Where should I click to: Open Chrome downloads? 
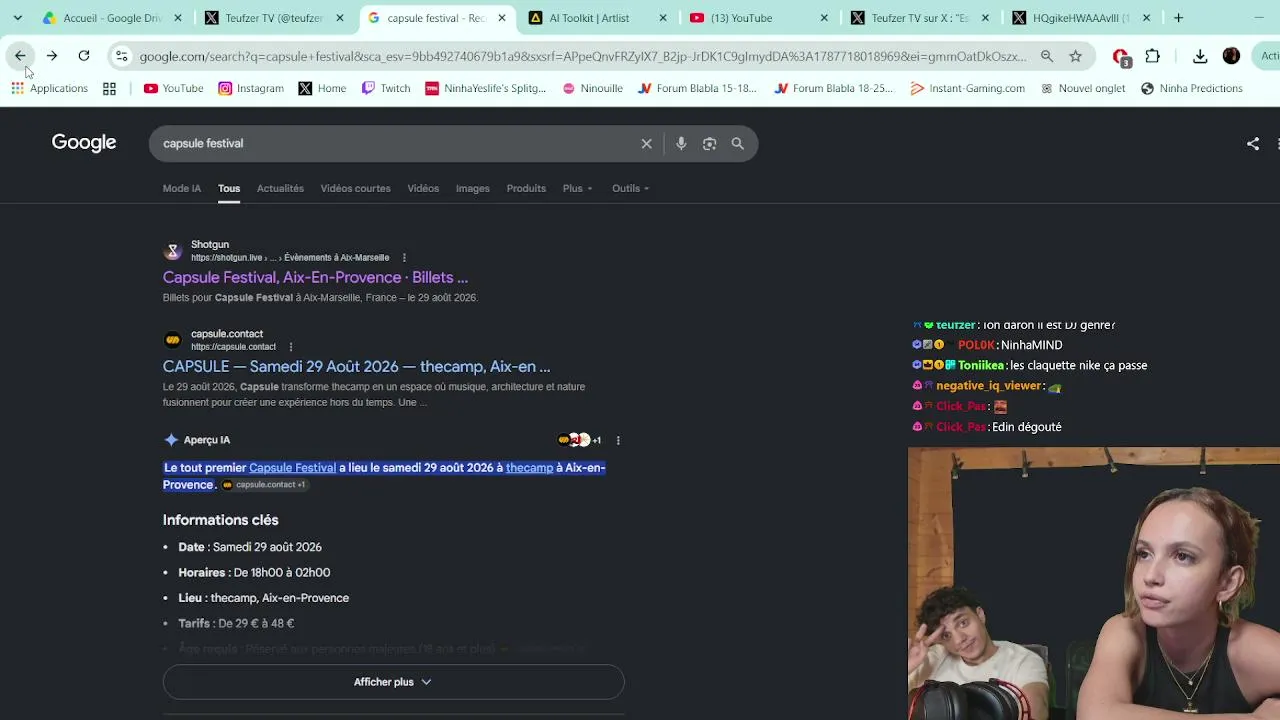pyautogui.click(x=1200, y=56)
